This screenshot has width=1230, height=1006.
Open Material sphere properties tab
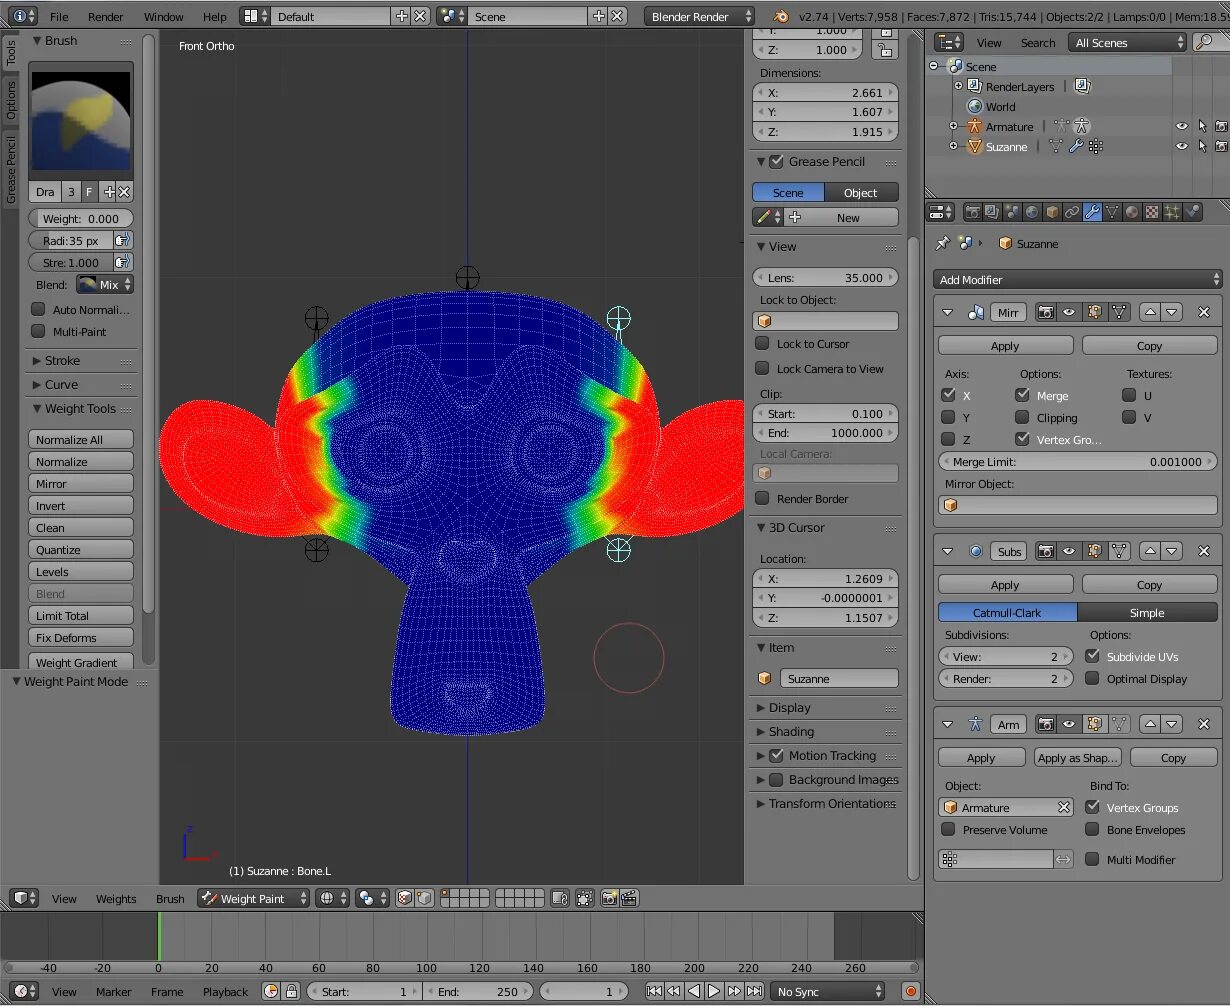[x=1132, y=212]
